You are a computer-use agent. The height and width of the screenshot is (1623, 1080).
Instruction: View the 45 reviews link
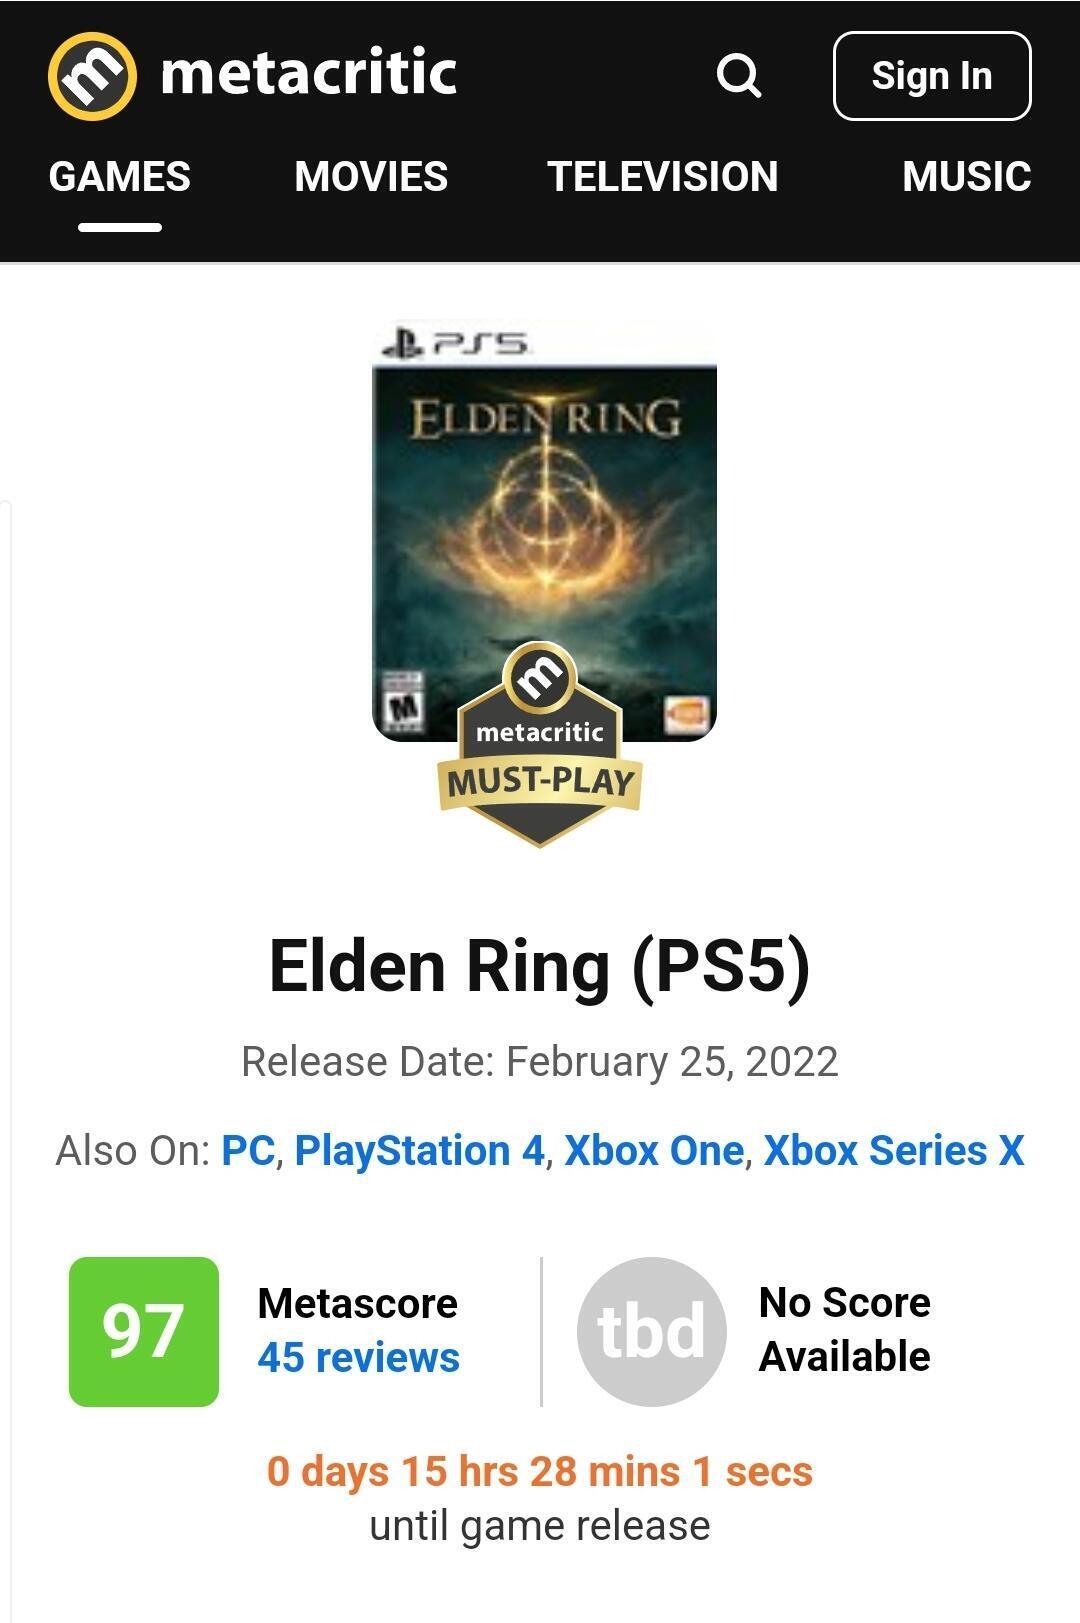click(x=358, y=1357)
